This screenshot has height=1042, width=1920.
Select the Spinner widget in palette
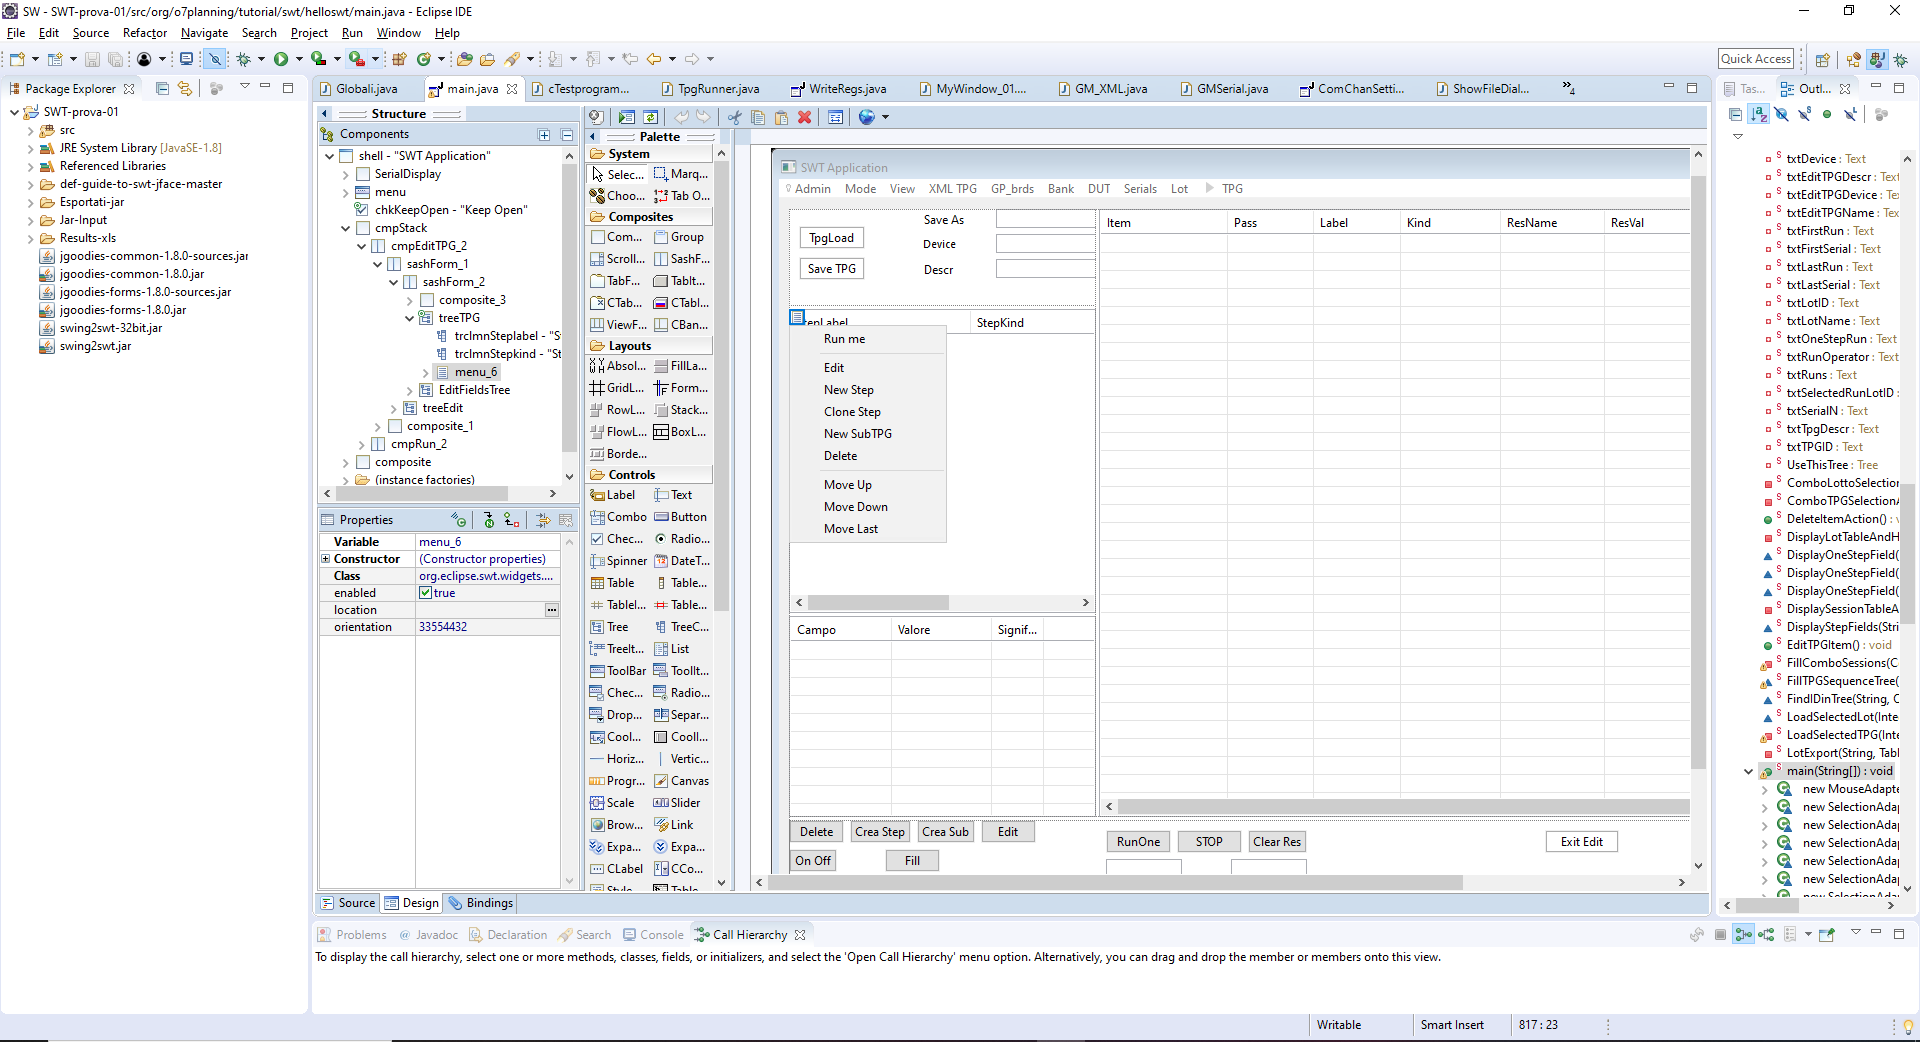pos(618,561)
